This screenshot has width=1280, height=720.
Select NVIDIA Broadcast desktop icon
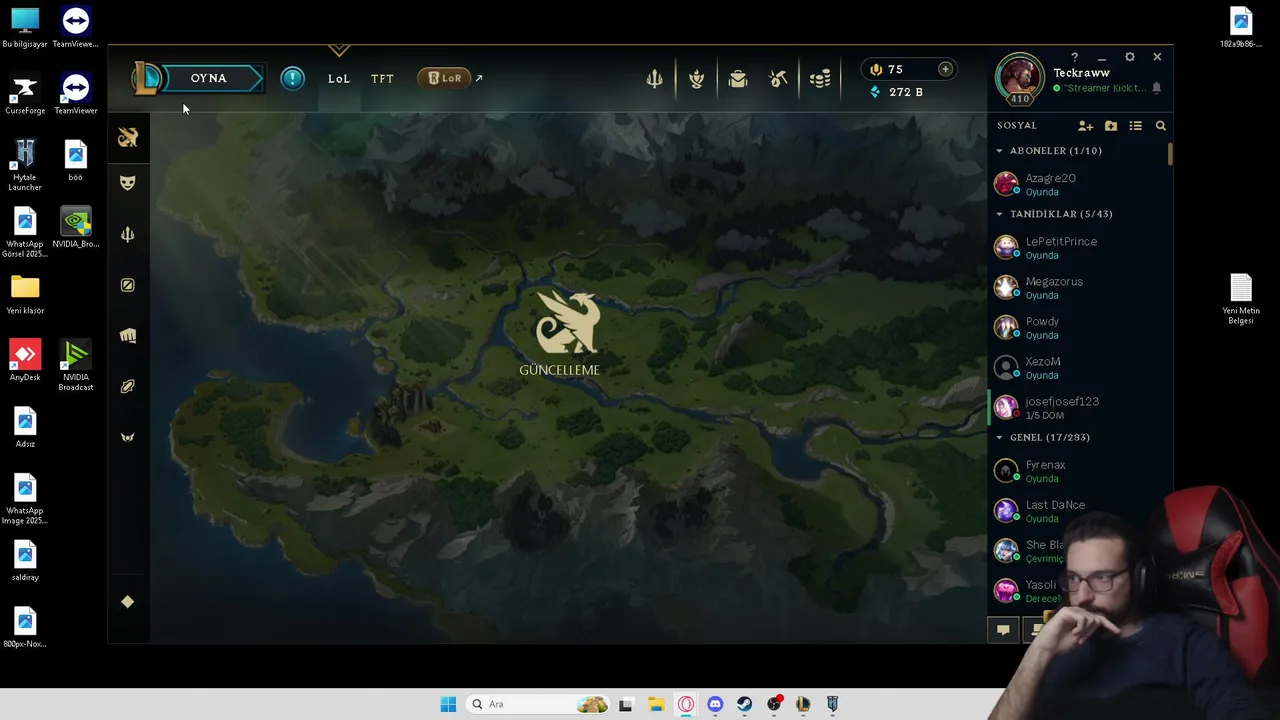point(76,365)
